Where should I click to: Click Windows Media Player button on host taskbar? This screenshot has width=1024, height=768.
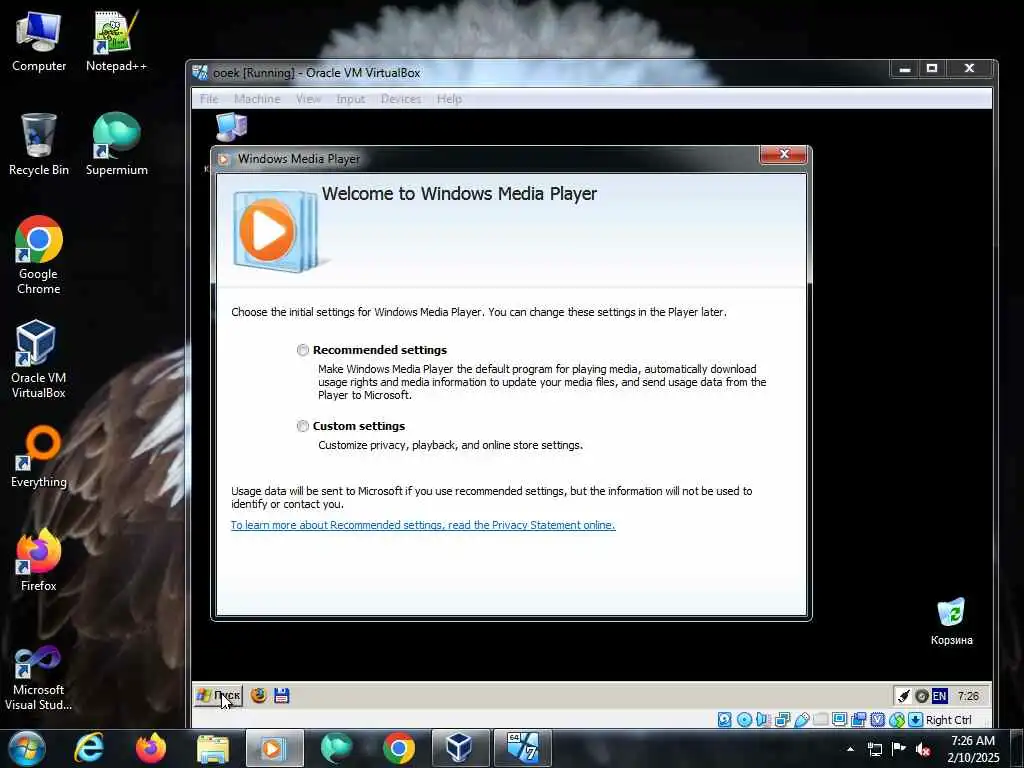(x=274, y=748)
